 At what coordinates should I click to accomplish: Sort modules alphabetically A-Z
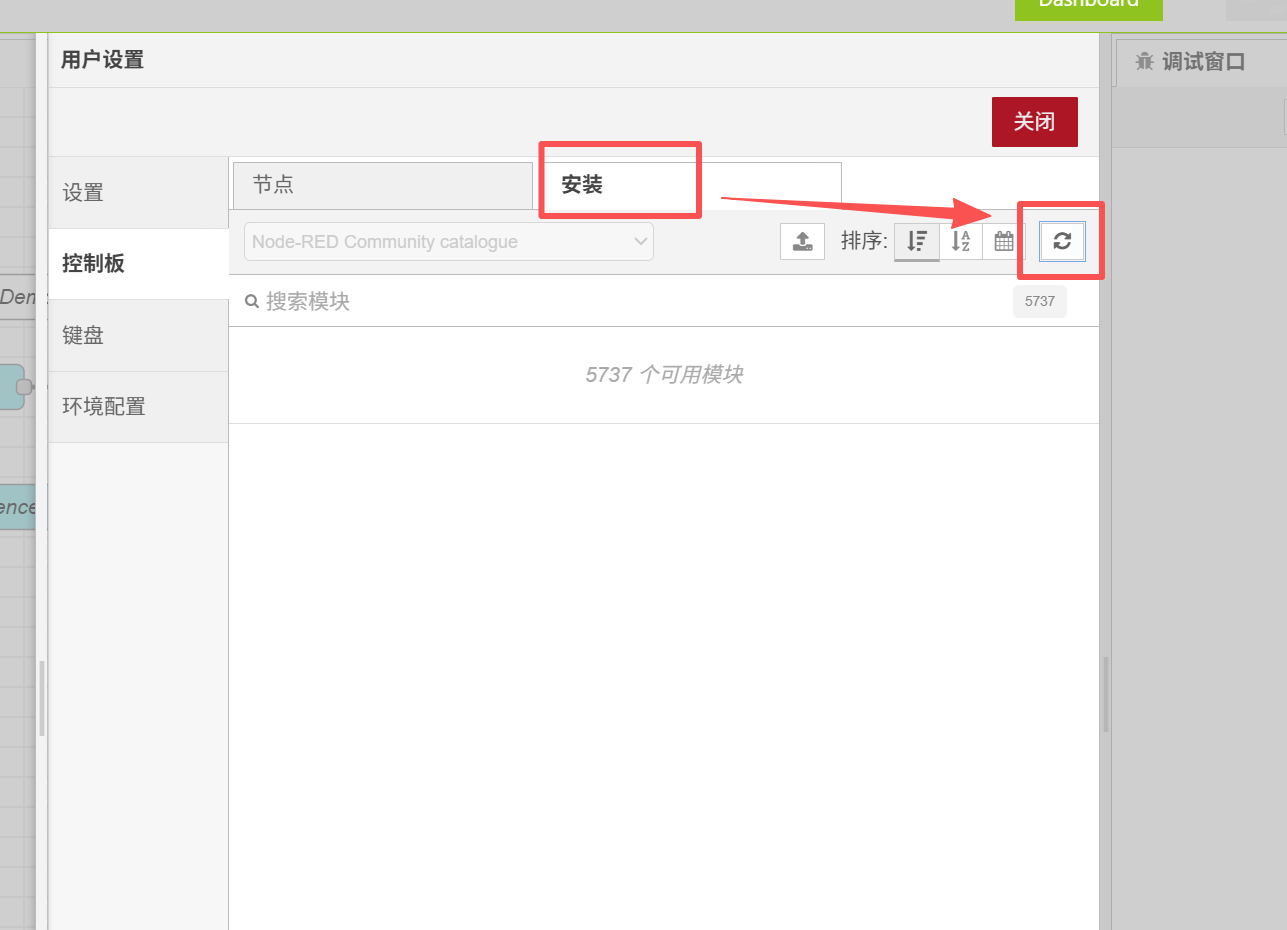(960, 241)
